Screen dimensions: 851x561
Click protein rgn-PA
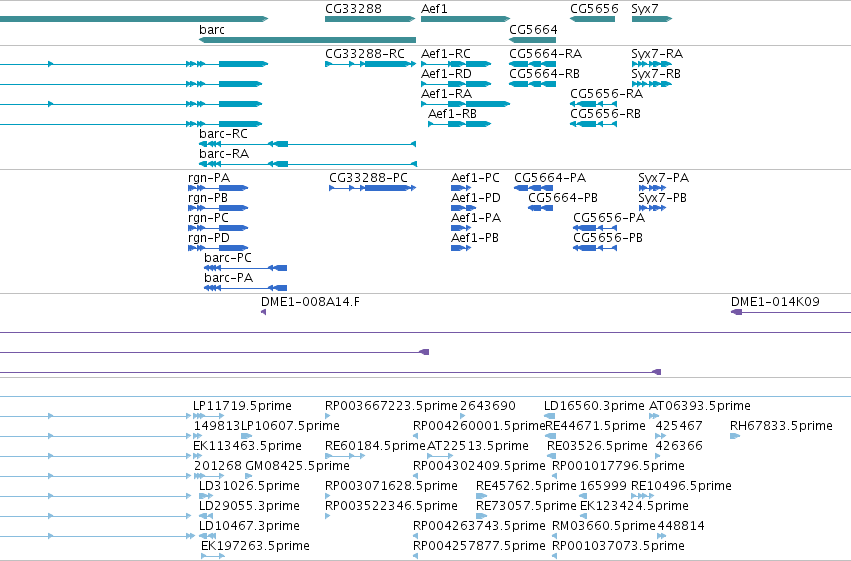click(218, 188)
